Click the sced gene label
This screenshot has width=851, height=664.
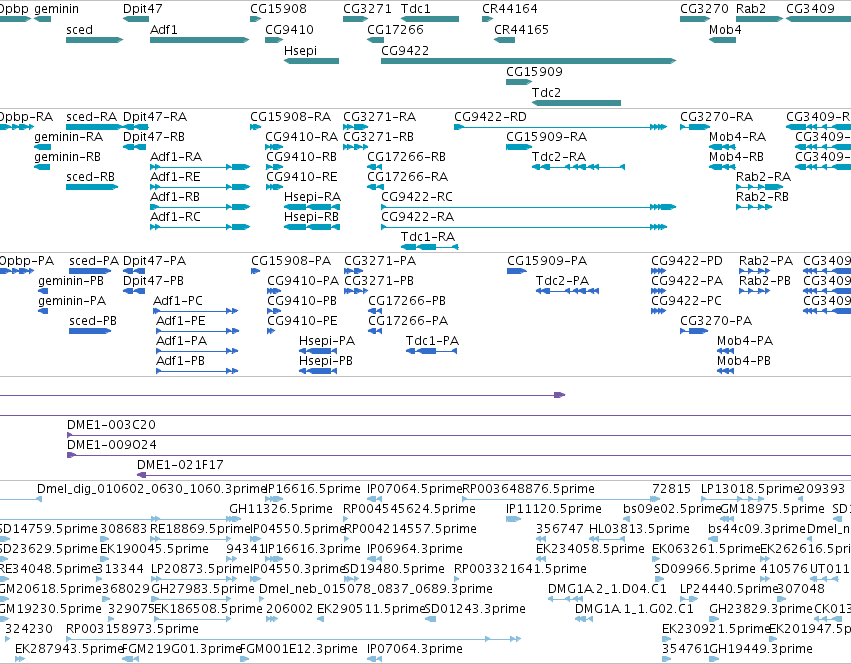pos(79,30)
